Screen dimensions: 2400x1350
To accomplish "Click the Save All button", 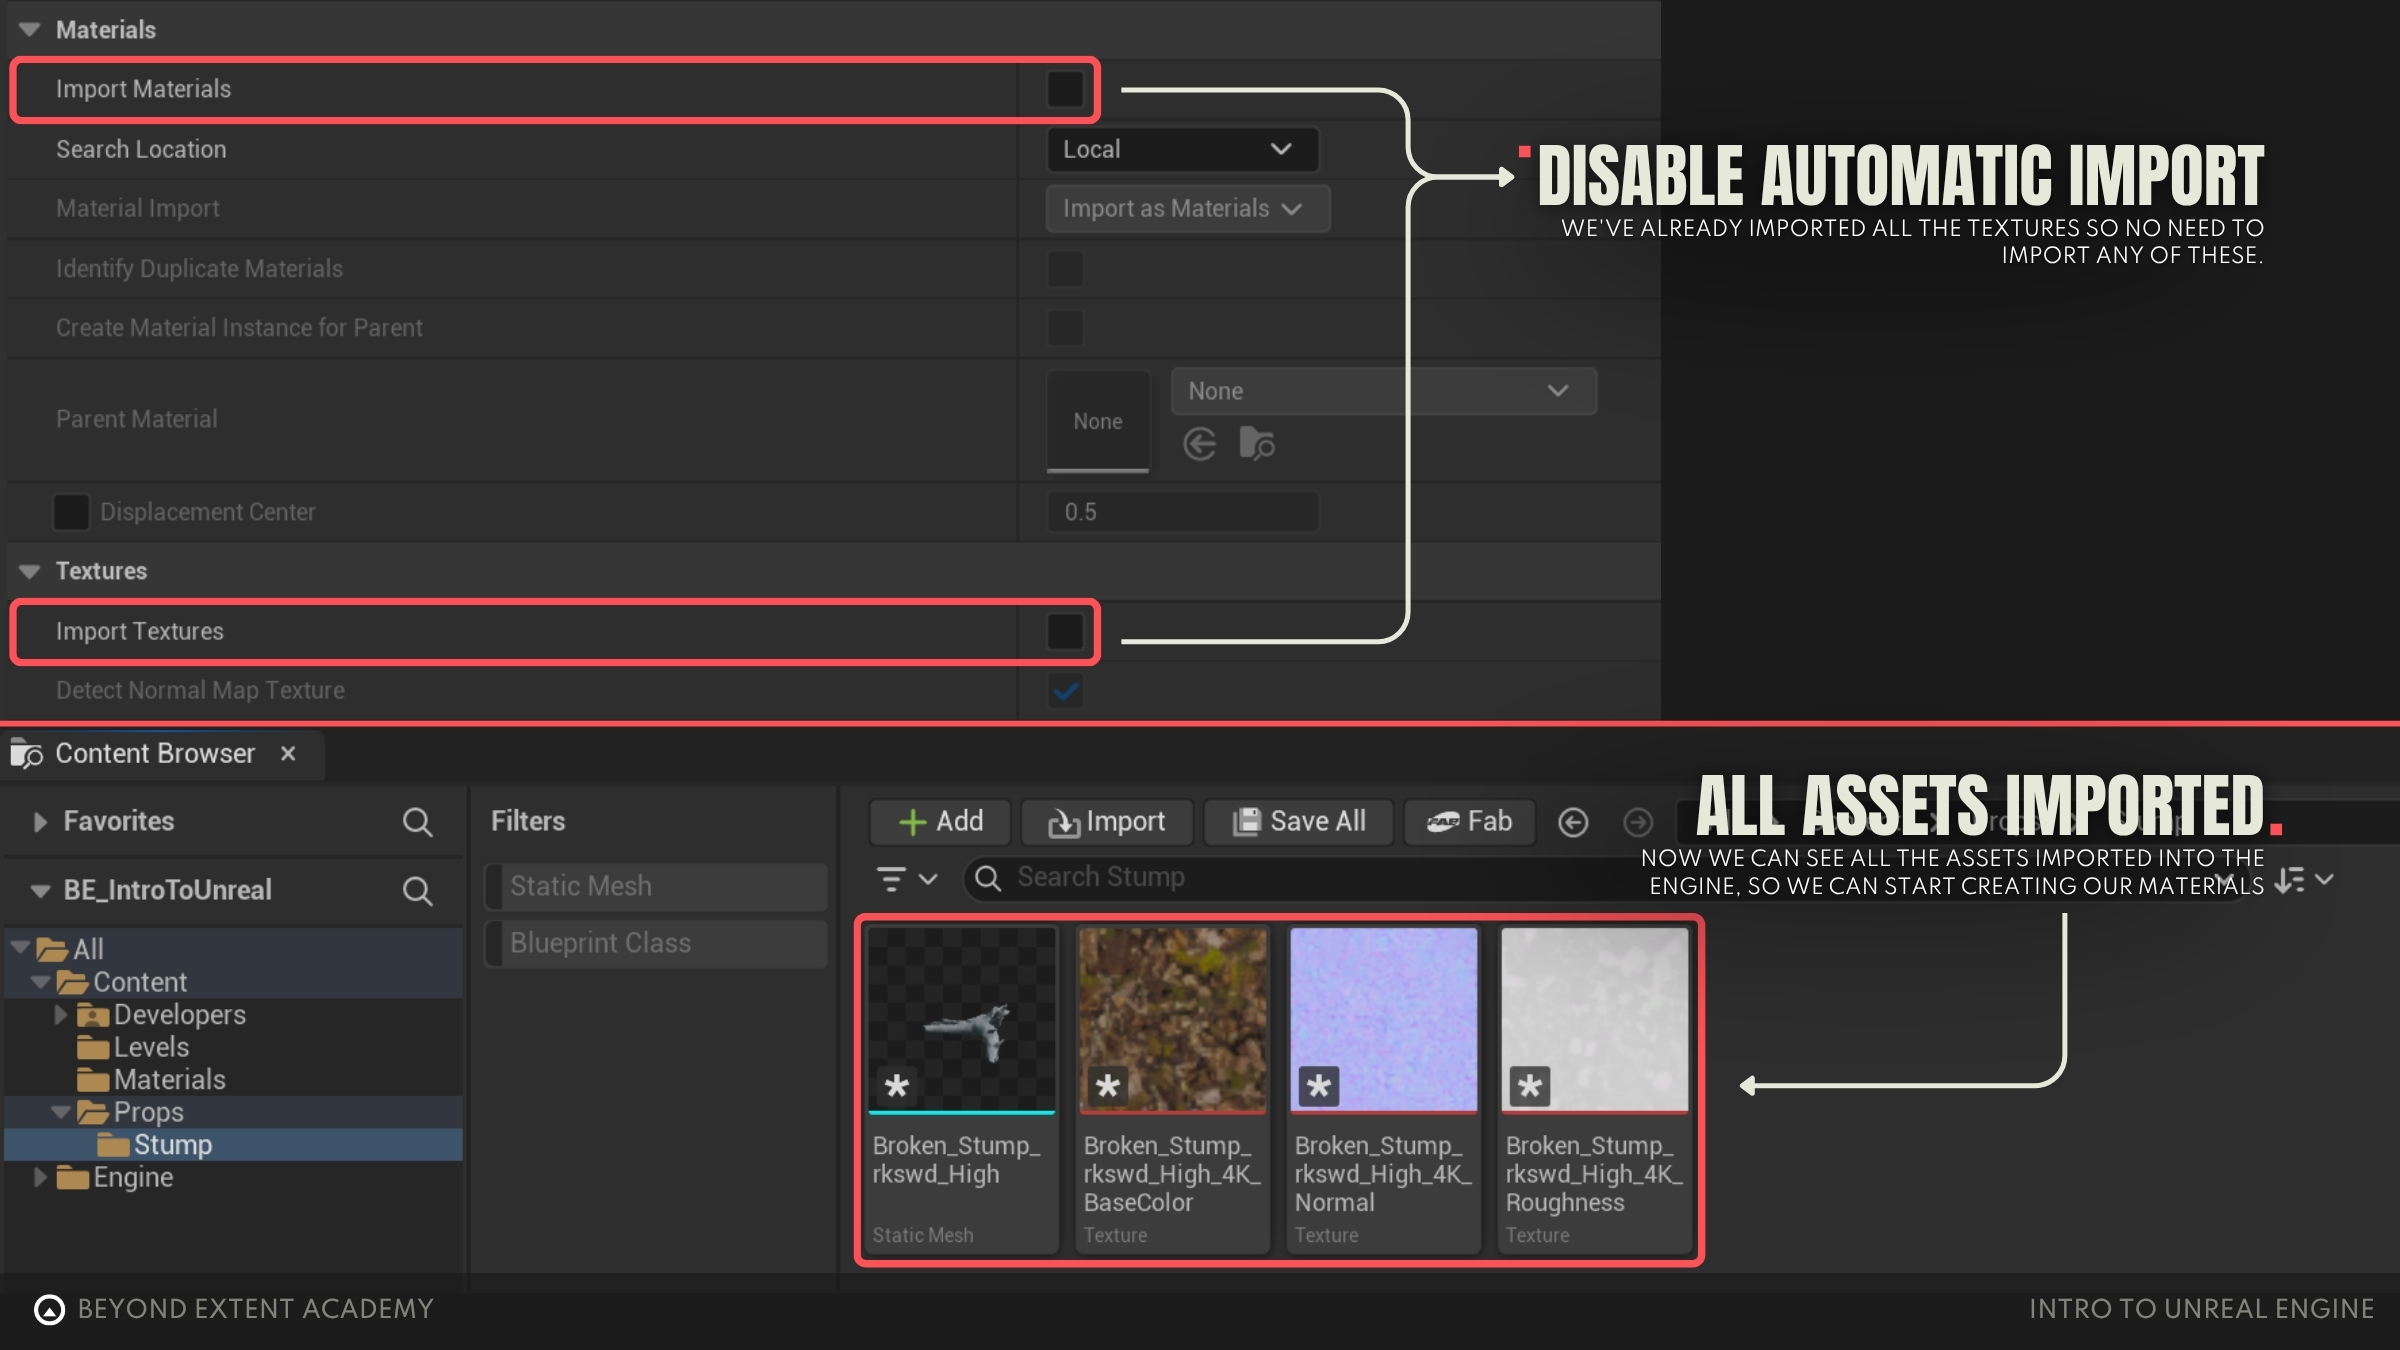I will pos(1299,822).
